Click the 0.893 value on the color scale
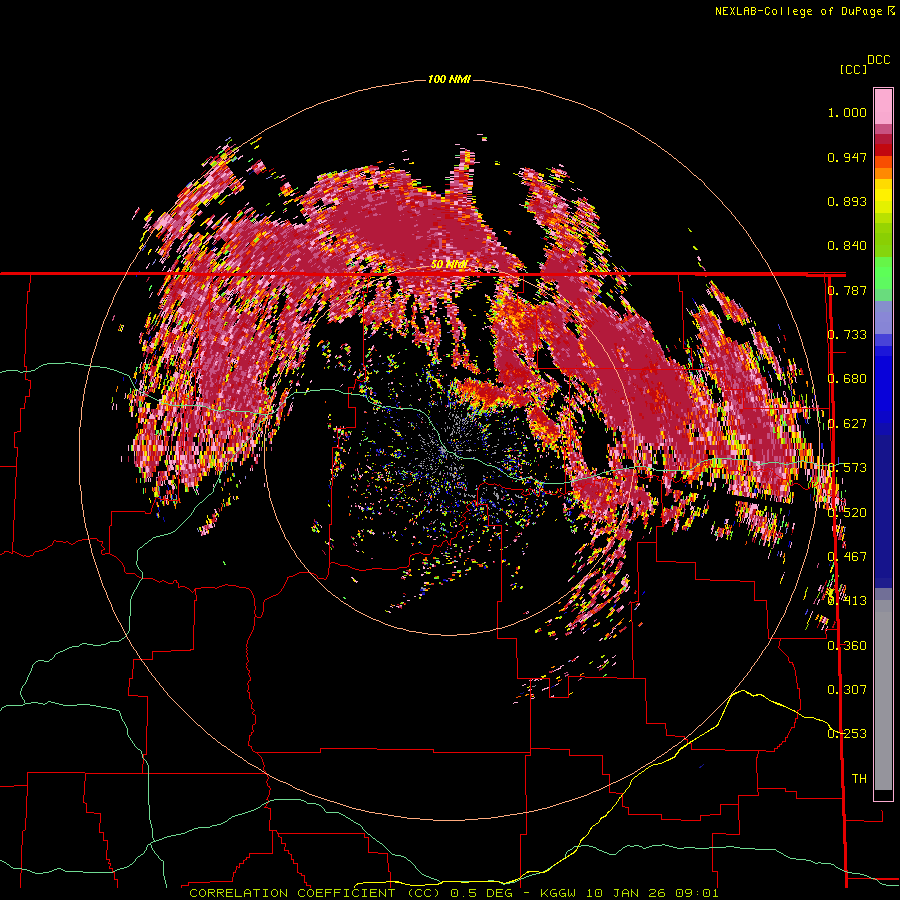 (847, 201)
